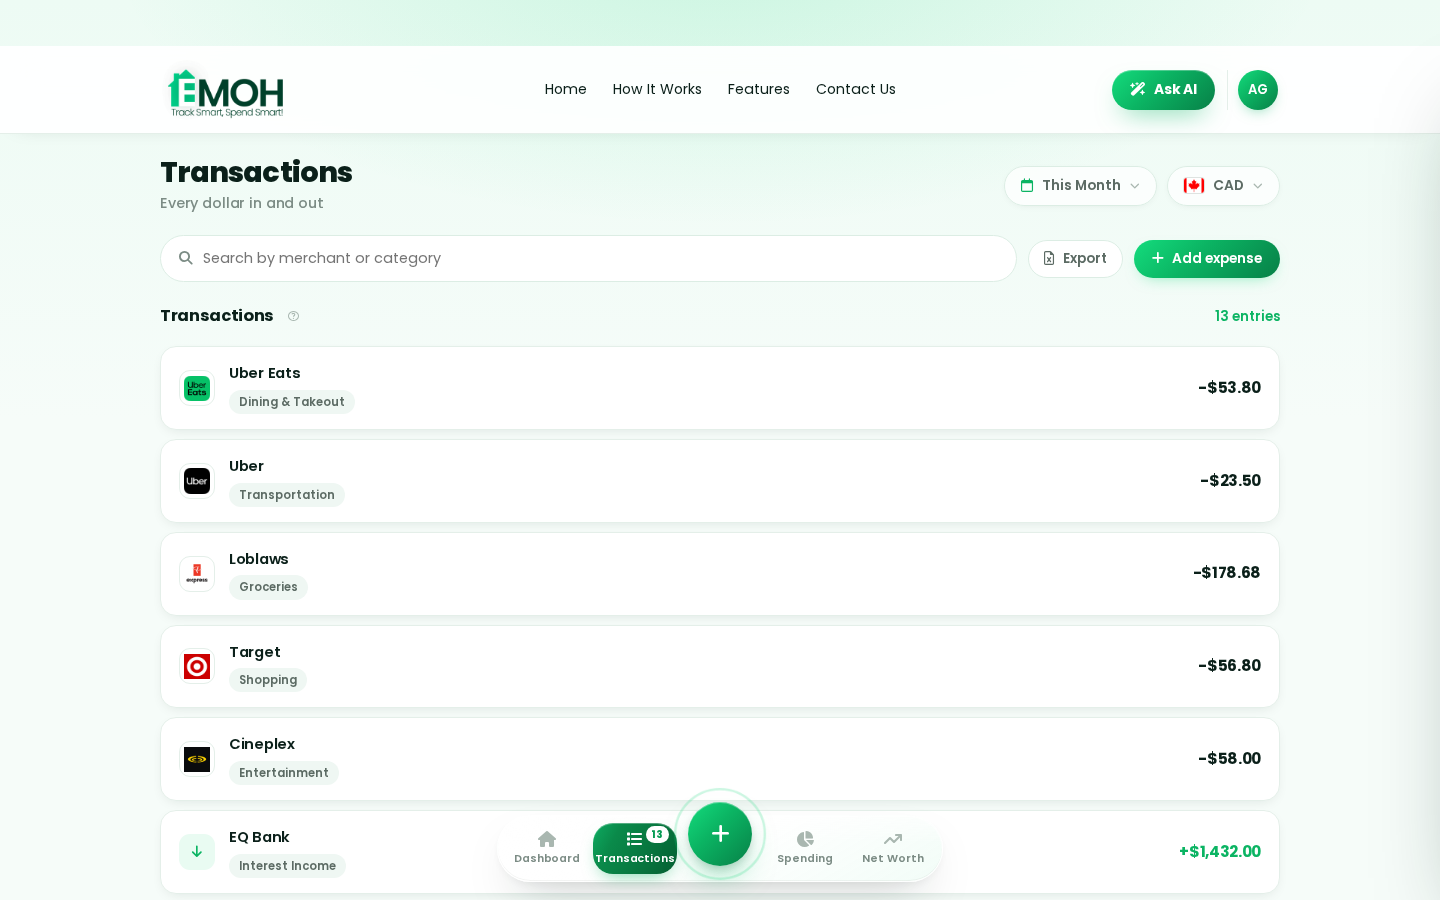Click the Add expense button
Screen dimensions: 1440x900
[1207, 259]
